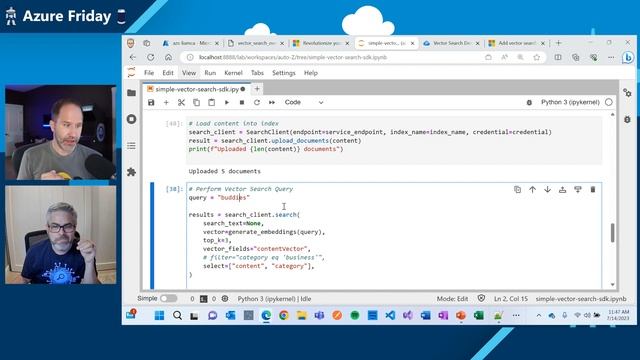Paste cell from clipboard in toolbar
640x360 pixels.
coord(211,102)
